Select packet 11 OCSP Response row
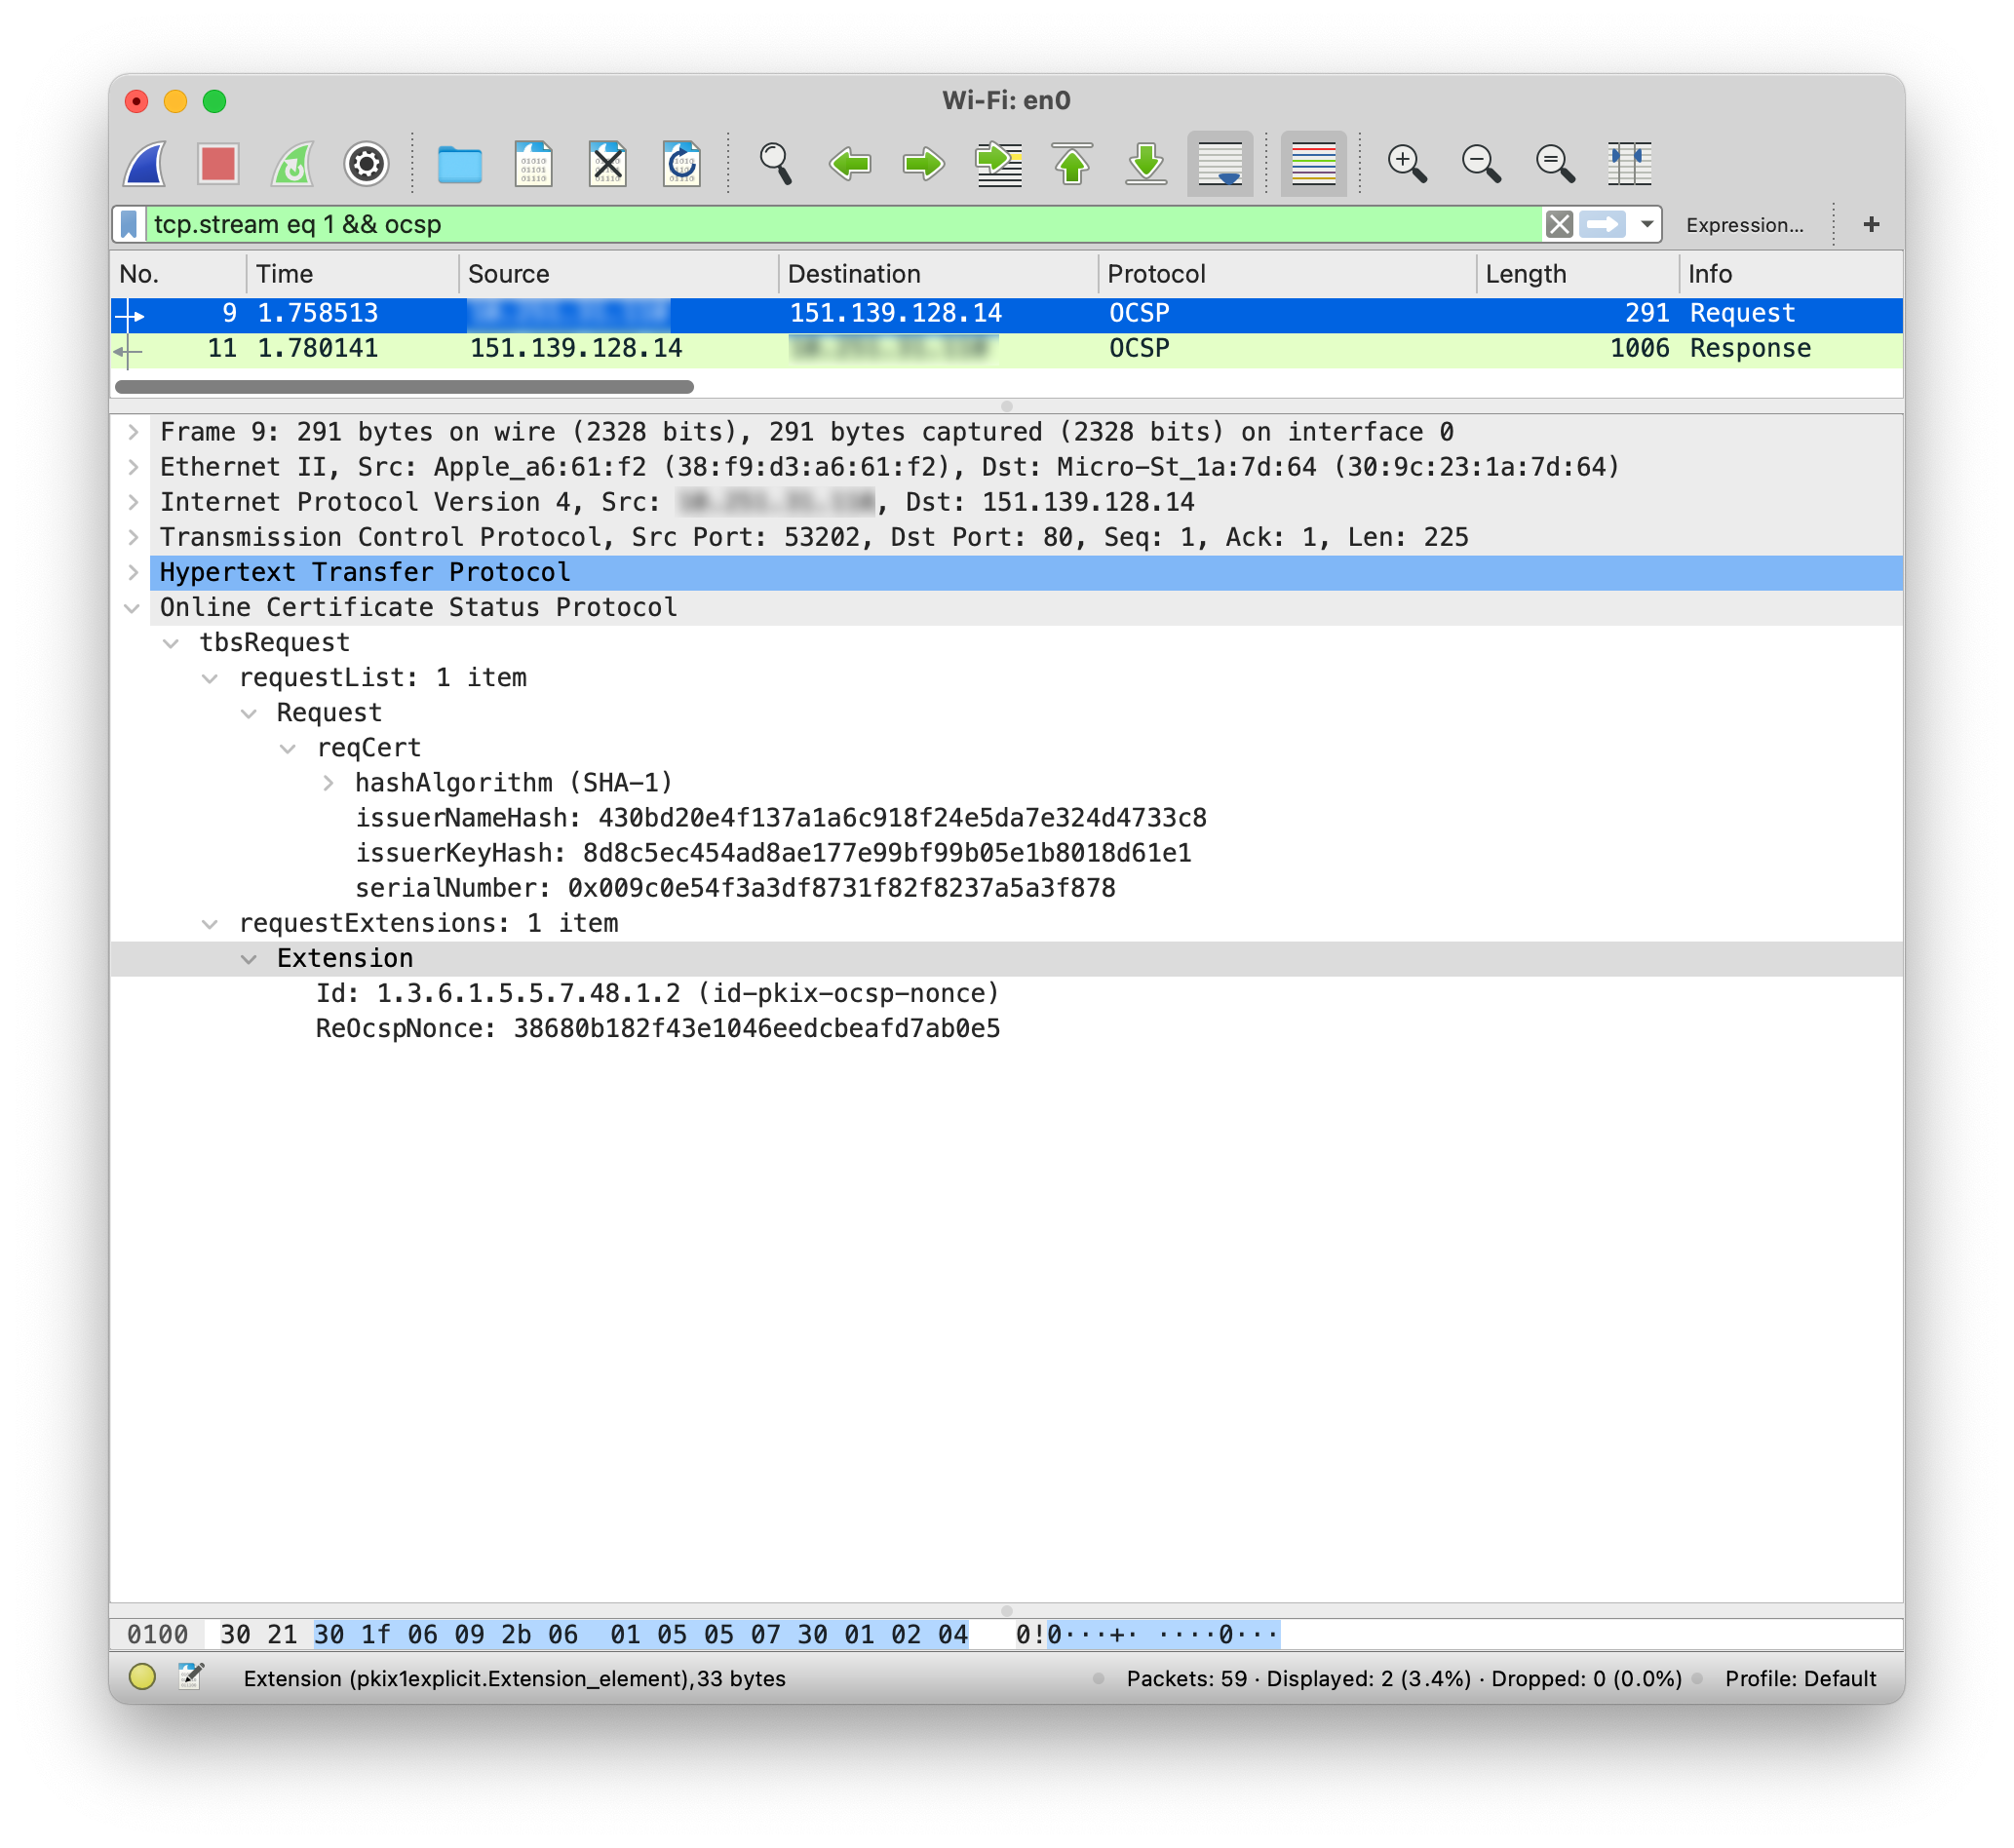 1007,348
